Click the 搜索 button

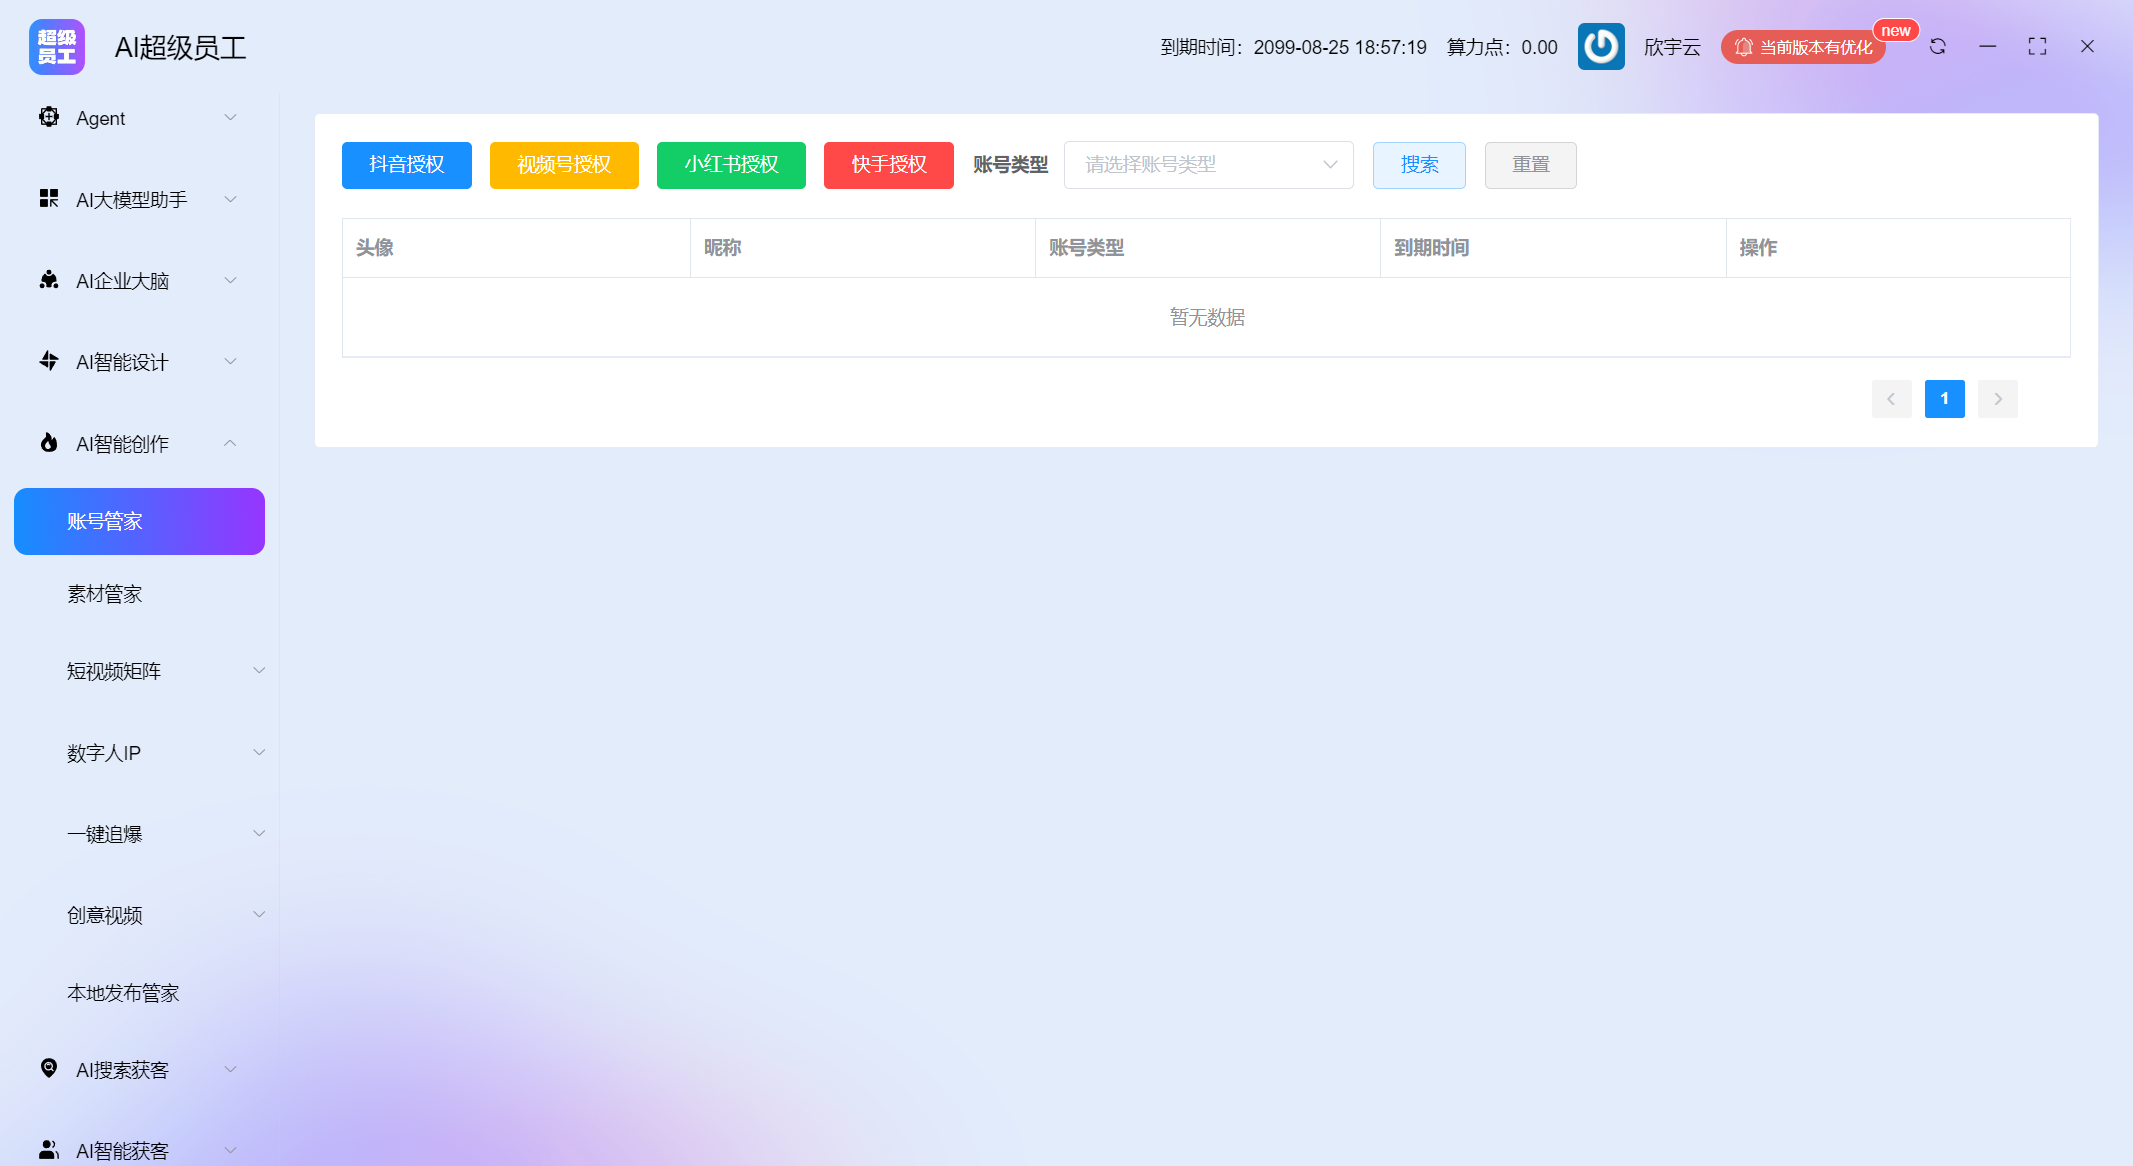coord(1419,165)
